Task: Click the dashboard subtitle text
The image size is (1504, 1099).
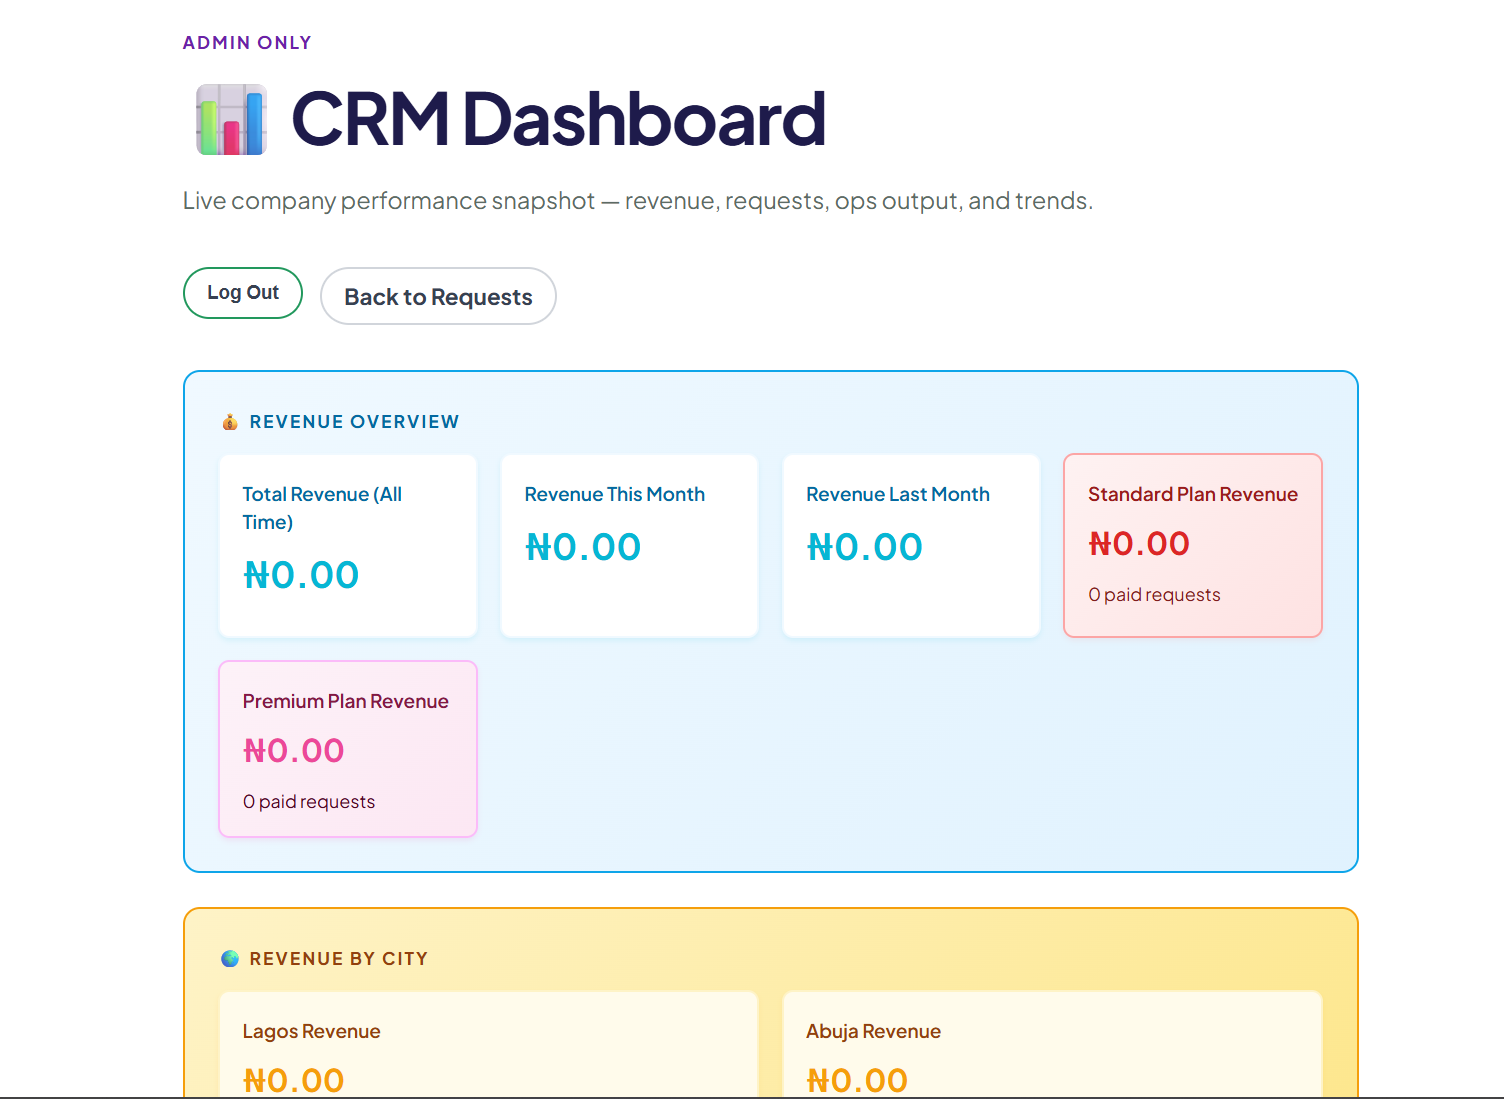Action: pyautogui.click(x=637, y=200)
